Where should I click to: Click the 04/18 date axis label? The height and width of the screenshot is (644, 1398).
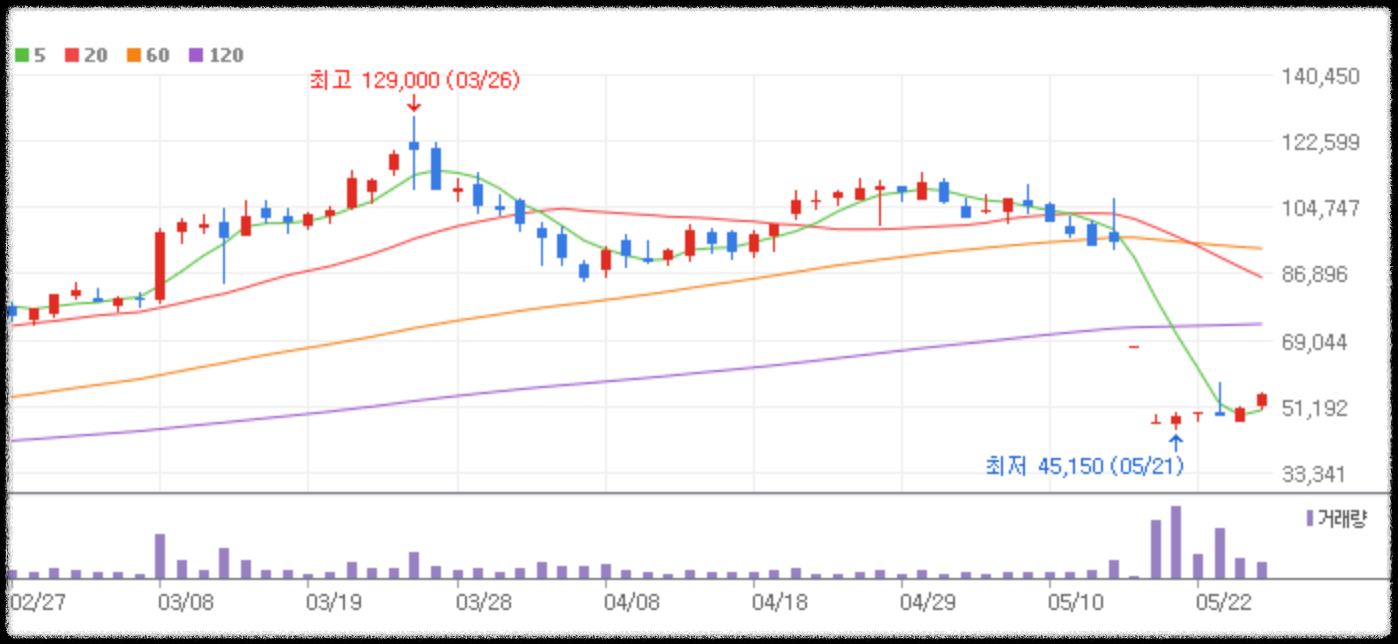click(x=780, y=603)
